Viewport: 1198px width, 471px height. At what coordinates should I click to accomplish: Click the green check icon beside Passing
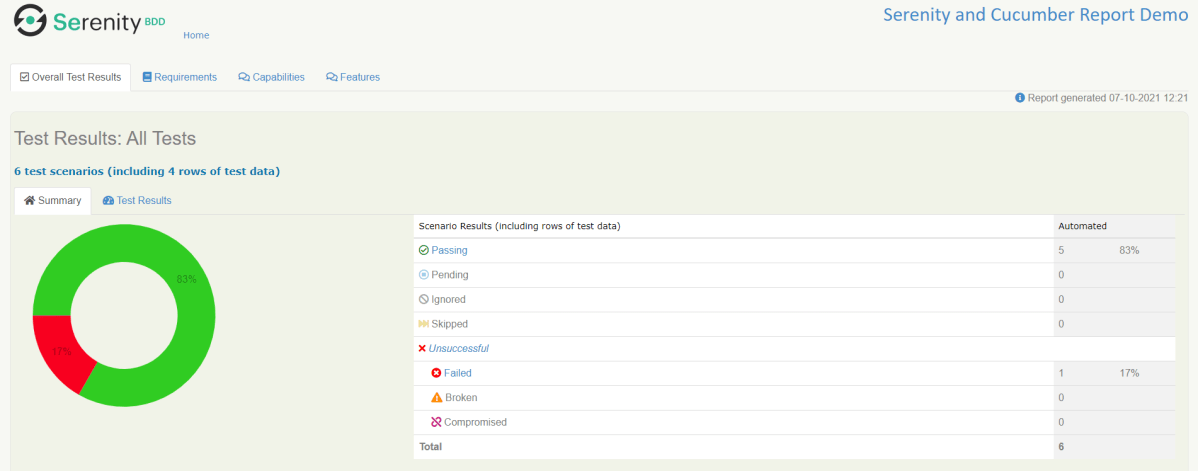(x=424, y=250)
